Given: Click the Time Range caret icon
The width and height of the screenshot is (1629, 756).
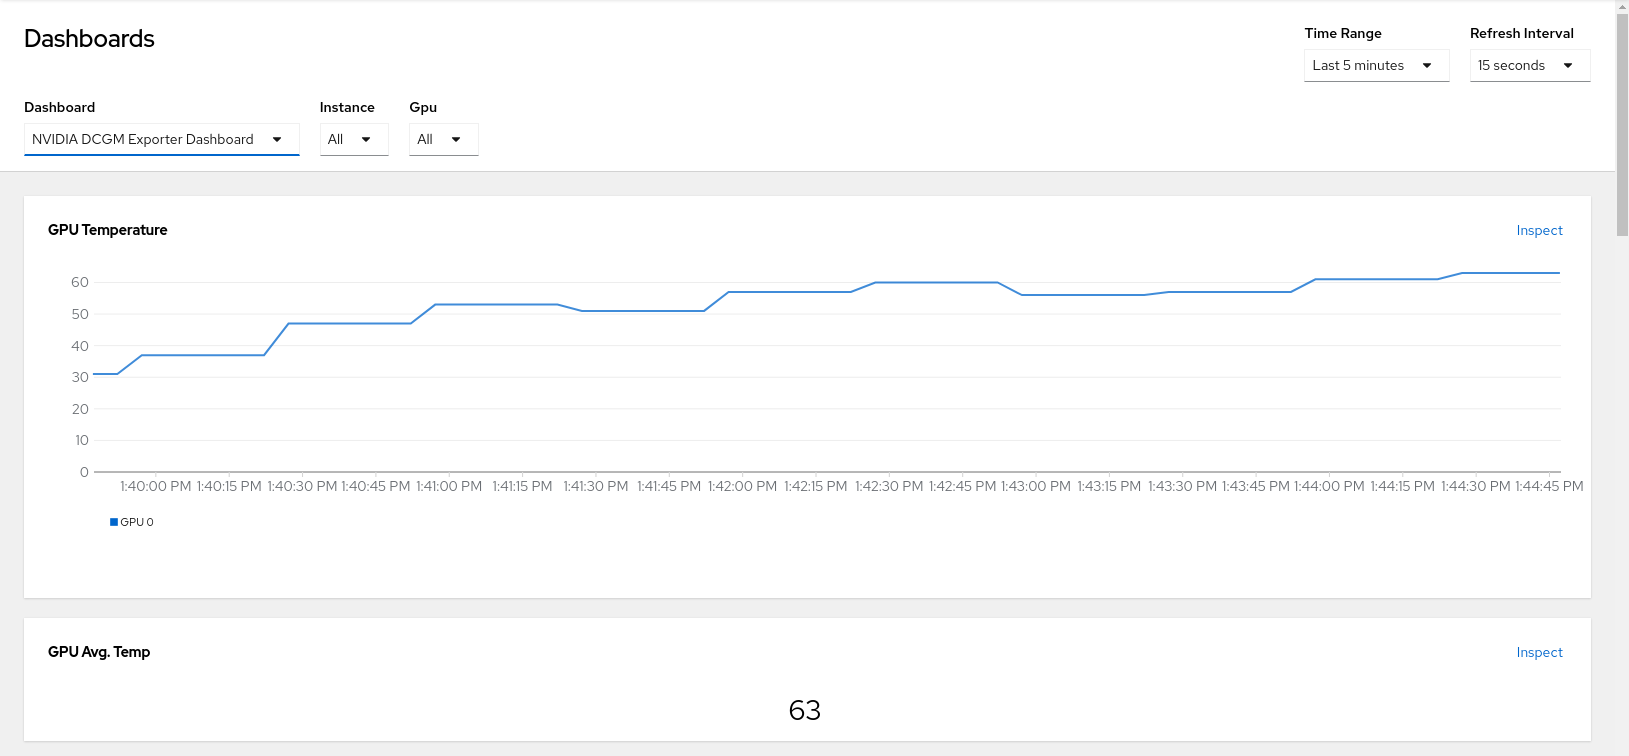Looking at the screenshot, I should (1427, 65).
